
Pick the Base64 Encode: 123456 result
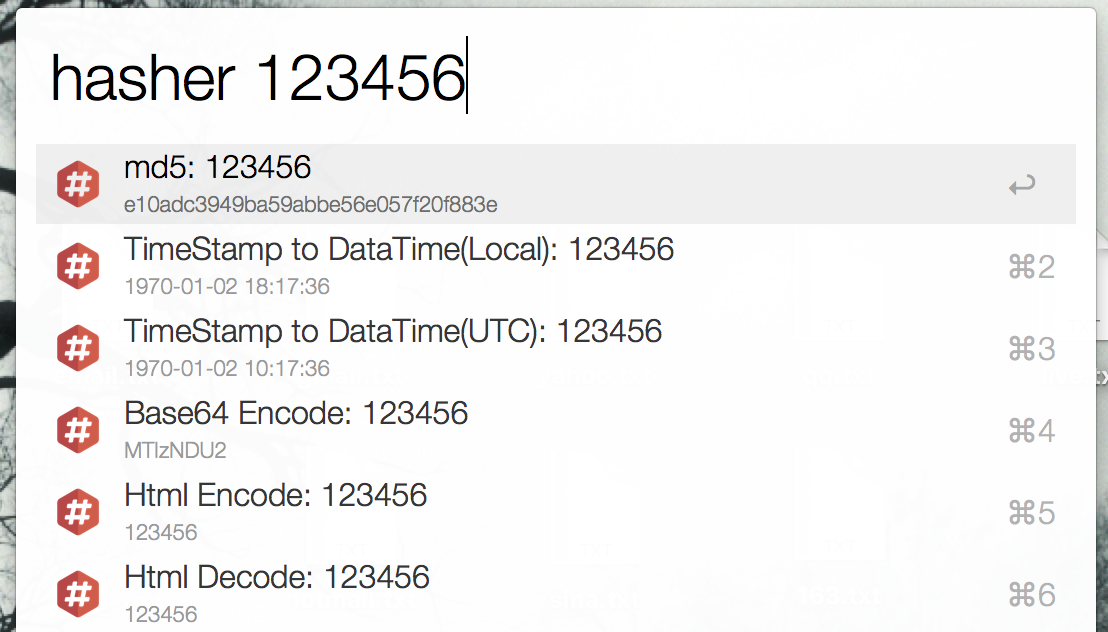click(x=556, y=430)
